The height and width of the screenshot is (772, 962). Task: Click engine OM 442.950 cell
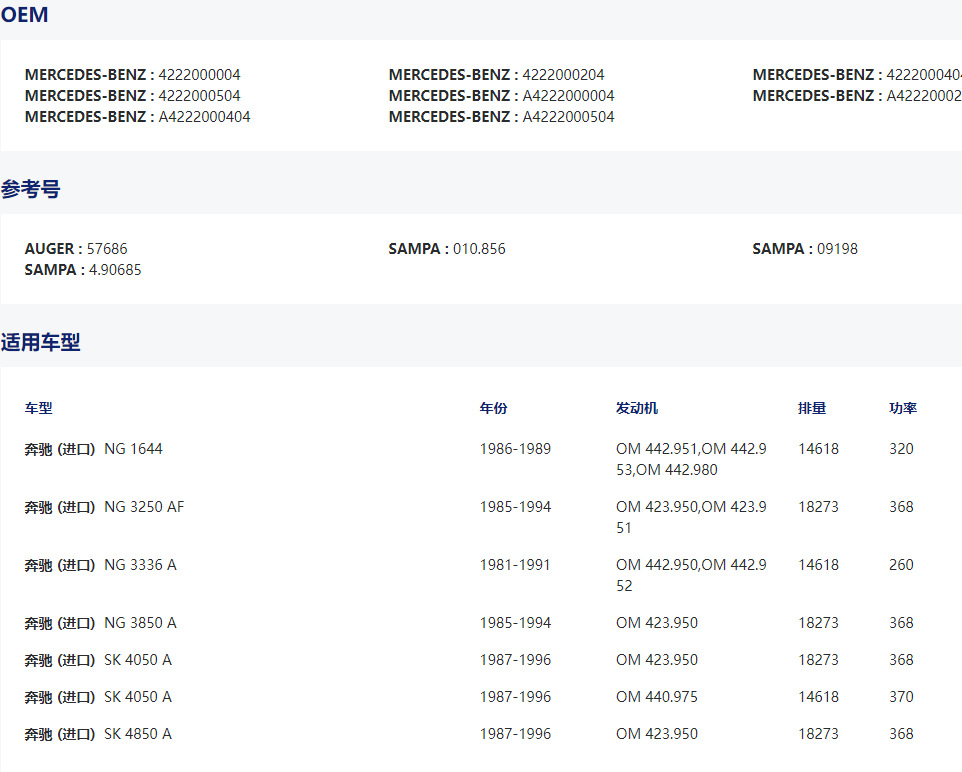[691, 575]
